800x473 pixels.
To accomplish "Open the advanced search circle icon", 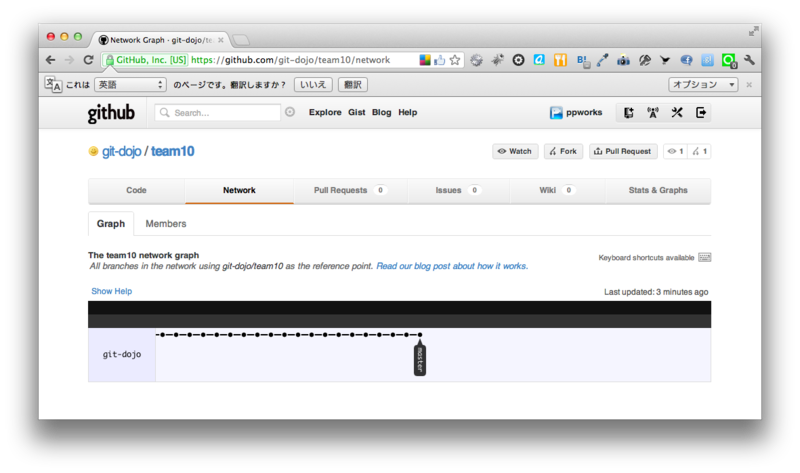I will click(290, 112).
